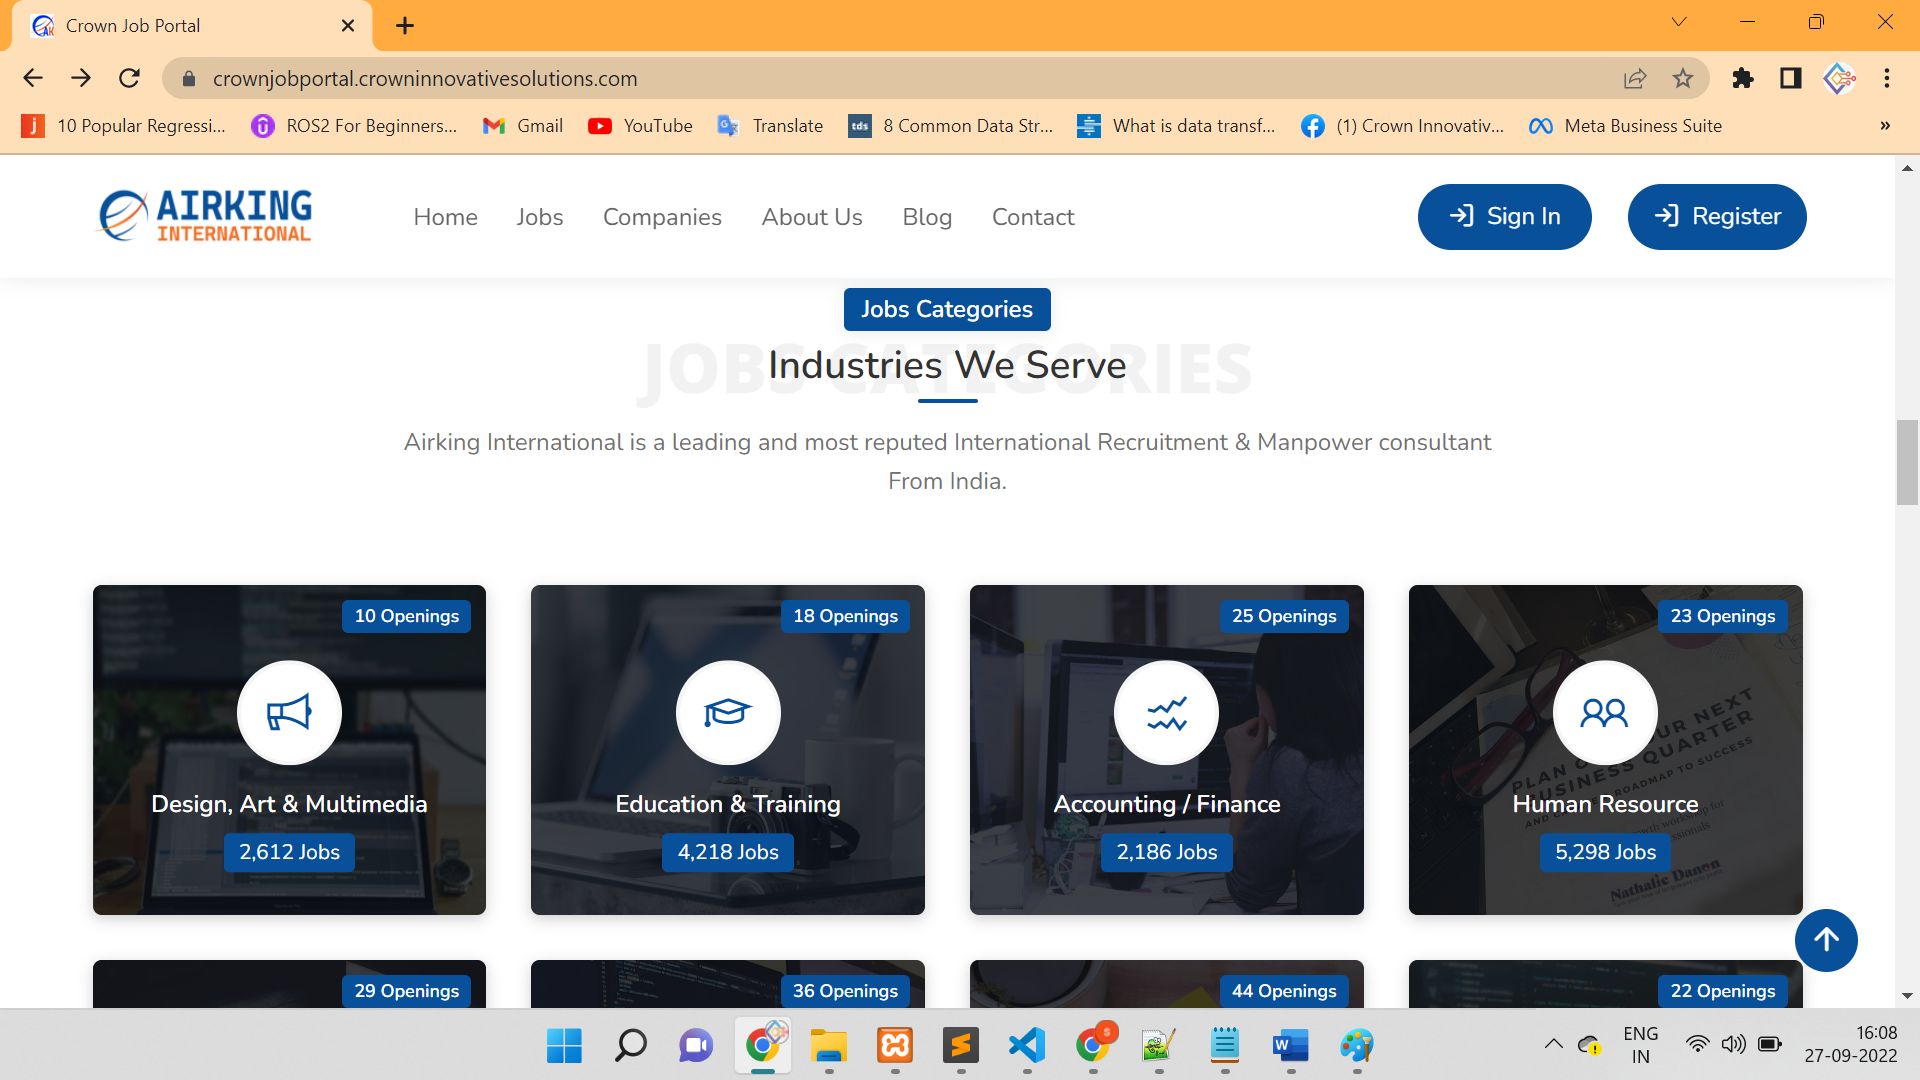This screenshot has height=1080, width=1920.
Task: Open Visual Studio Code from taskbar
Action: pyautogui.click(x=1027, y=1046)
